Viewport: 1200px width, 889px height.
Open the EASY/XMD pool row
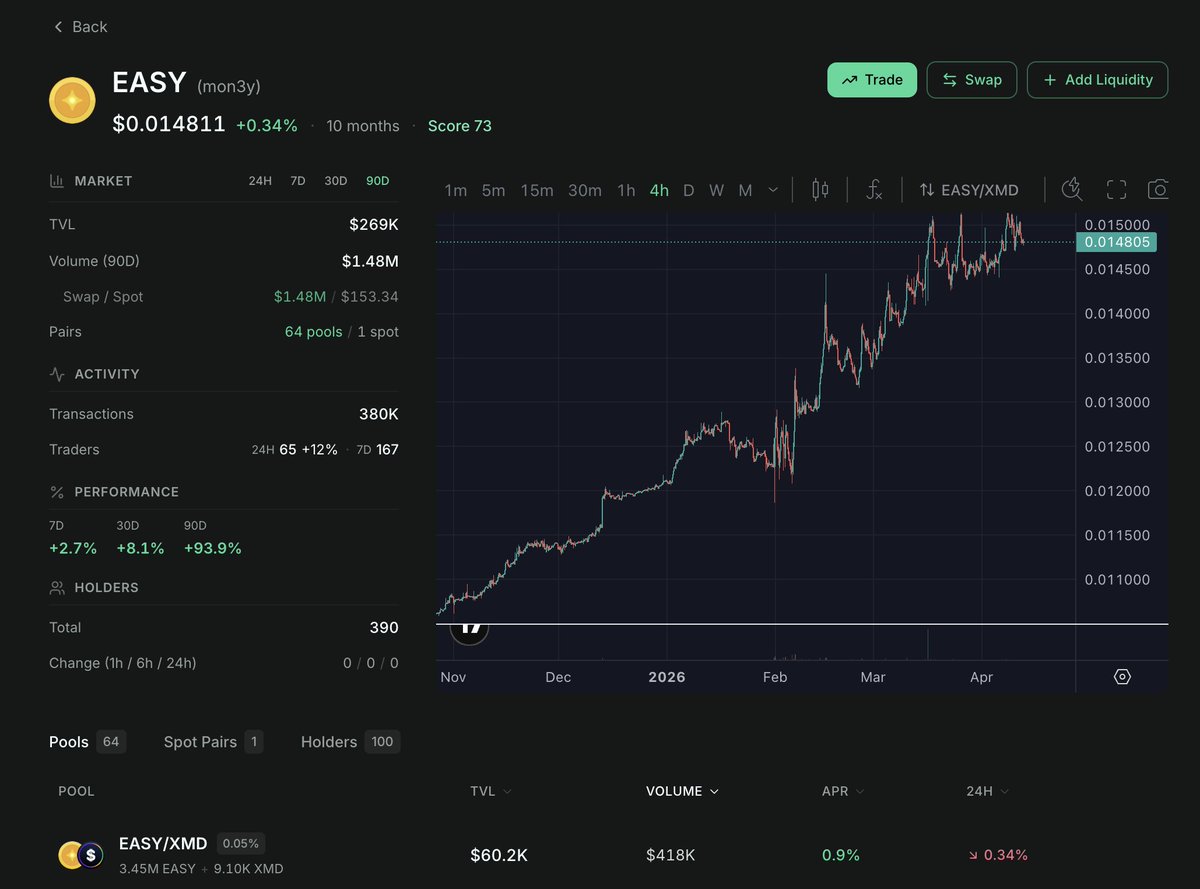coord(608,855)
